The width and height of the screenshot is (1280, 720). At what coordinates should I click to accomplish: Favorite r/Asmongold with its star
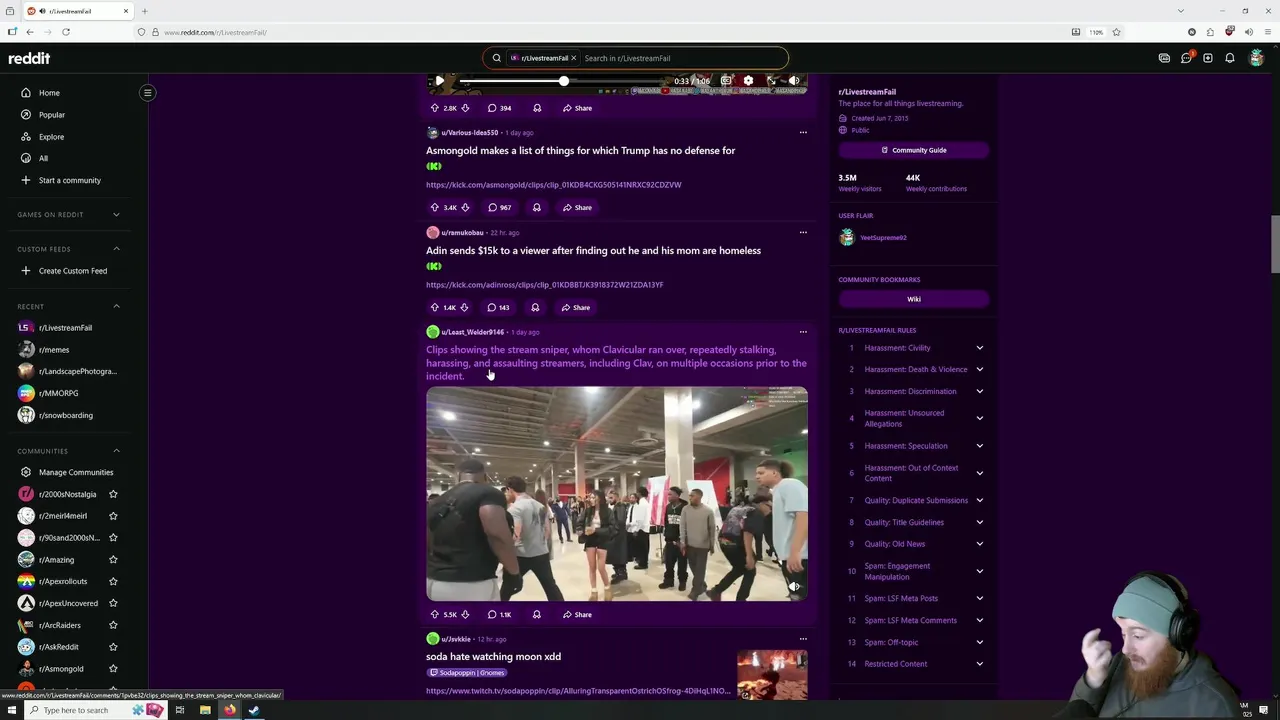tap(113, 669)
